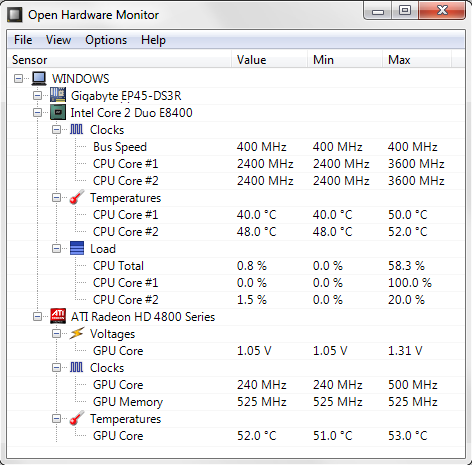Screen dimensions: 472x465
Task: Open the Options menu
Action: point(106,40)
